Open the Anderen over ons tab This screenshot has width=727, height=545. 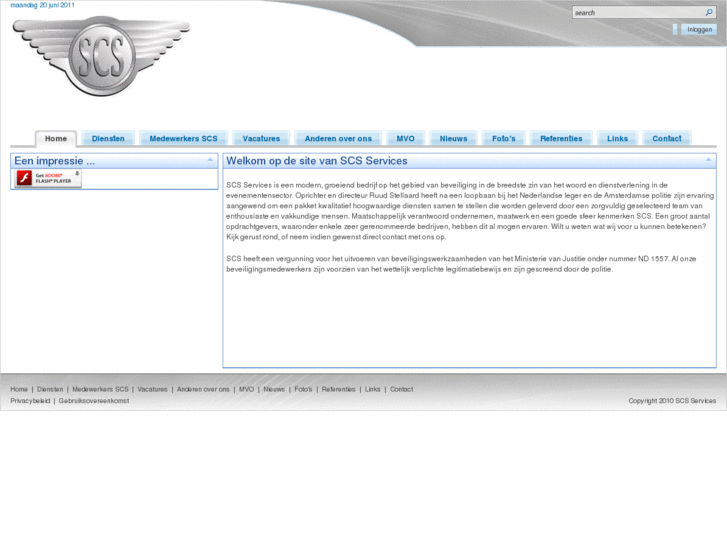[338, 138]
